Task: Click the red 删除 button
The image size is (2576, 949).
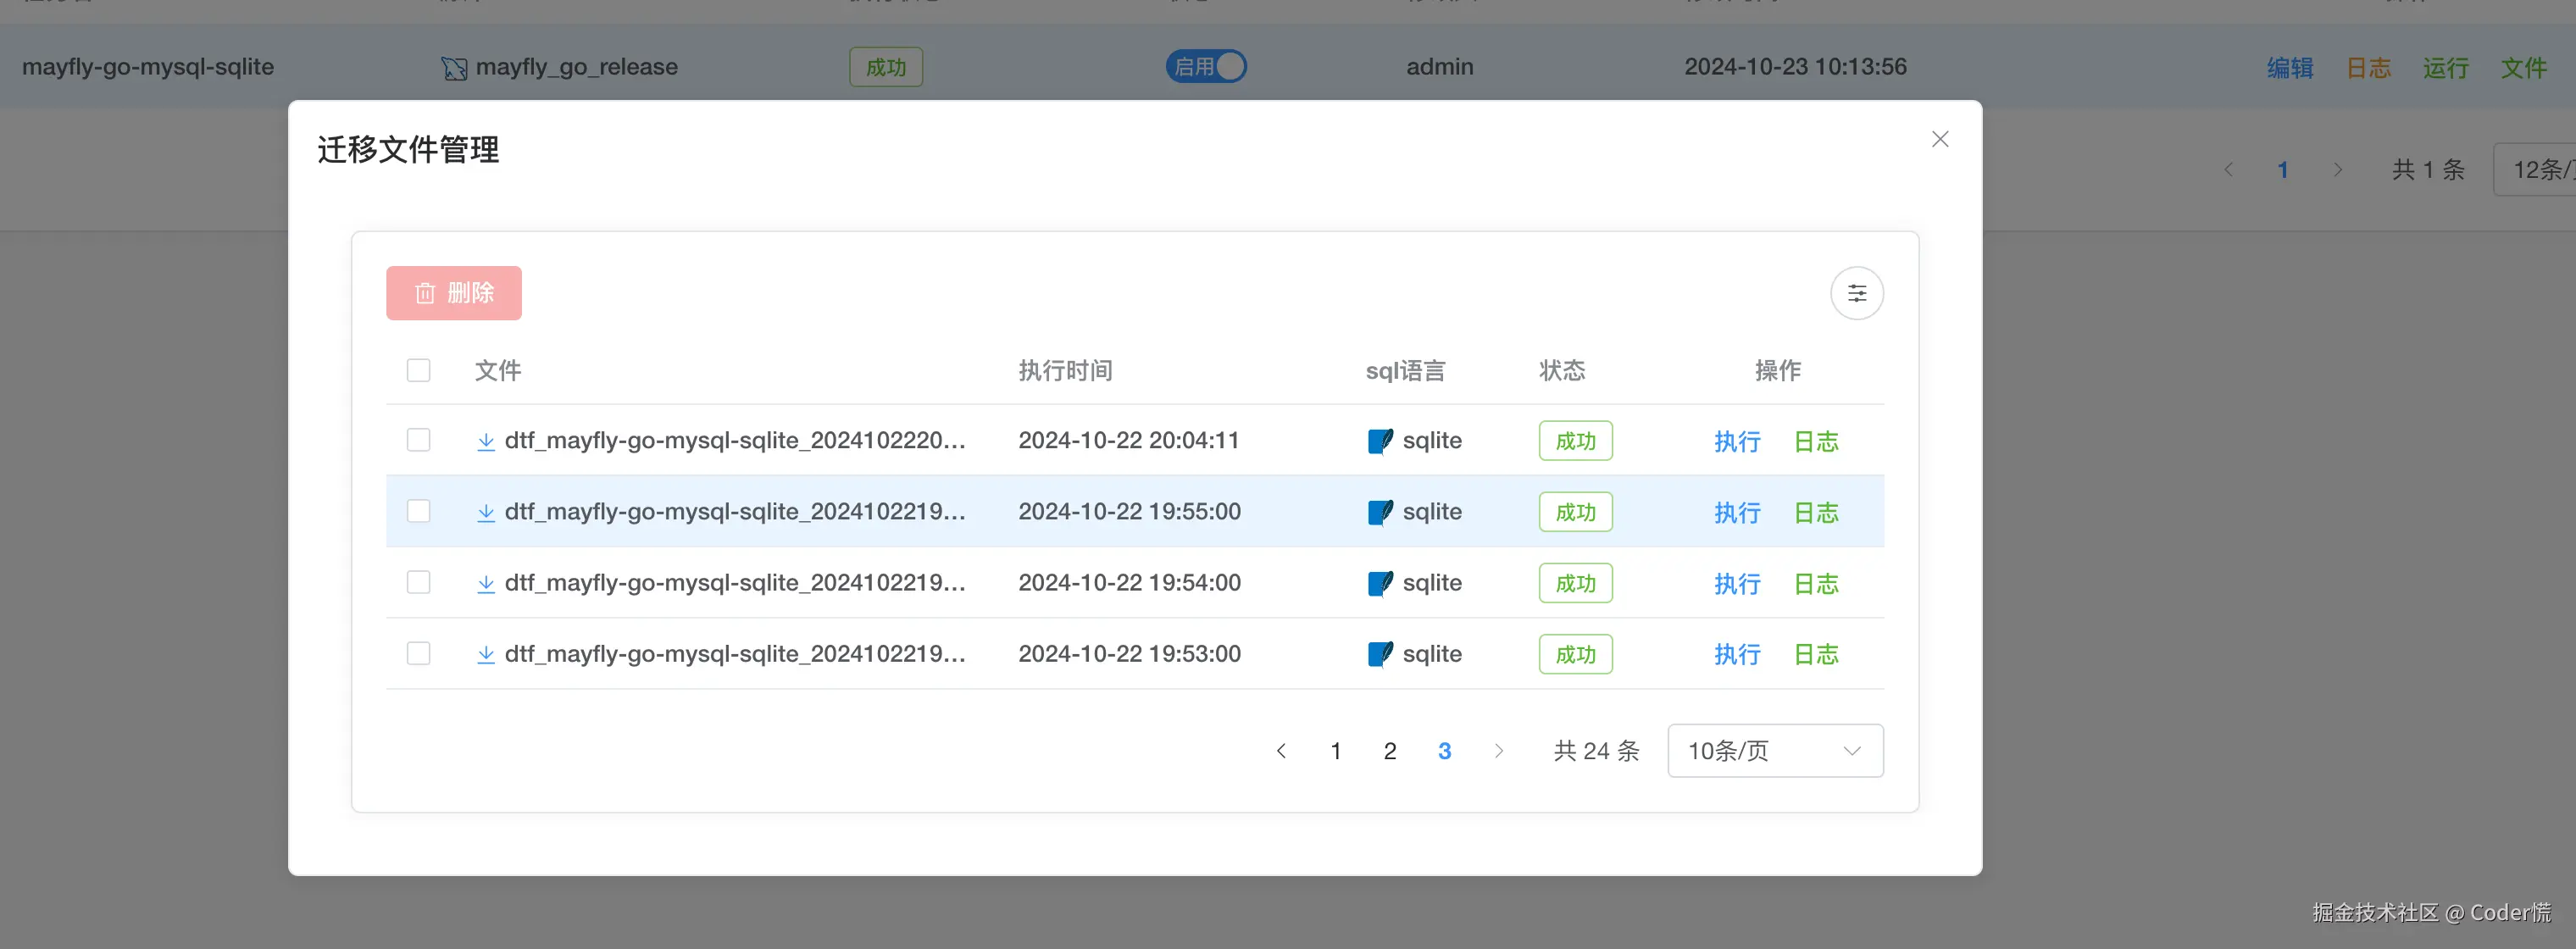Action: click(454, 293)
